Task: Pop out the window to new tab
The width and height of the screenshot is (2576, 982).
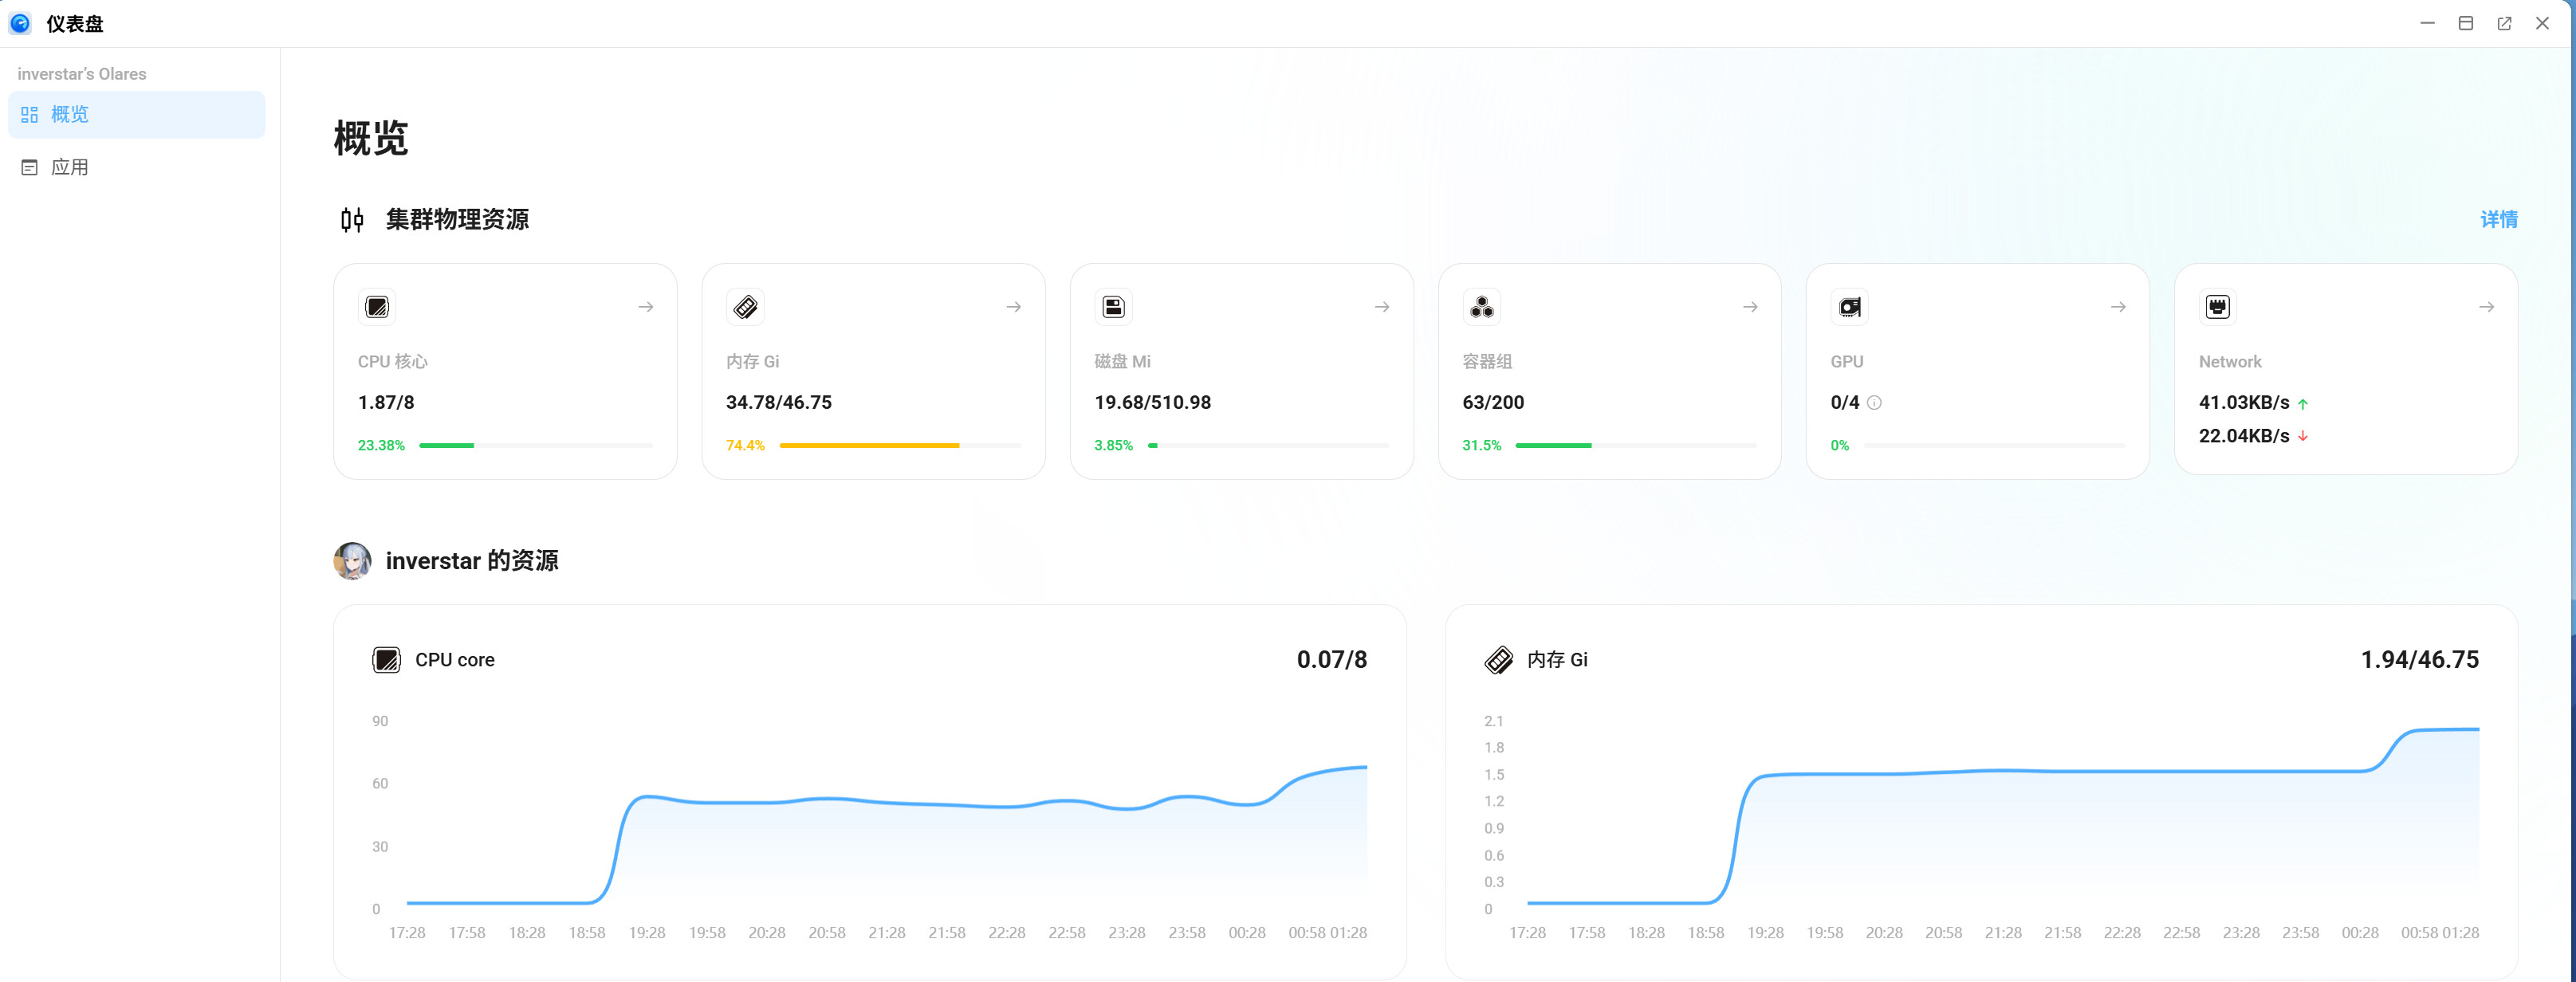Action: pos(2504,23)
